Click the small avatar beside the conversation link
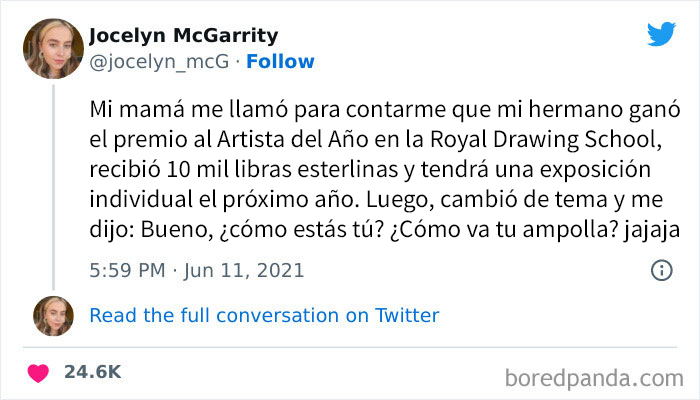 (x=52, y=316)
